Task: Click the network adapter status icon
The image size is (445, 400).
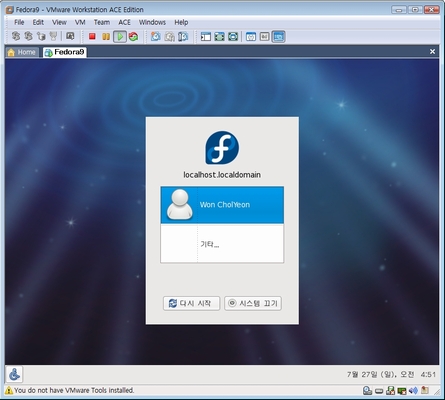Action: (402, 390)
